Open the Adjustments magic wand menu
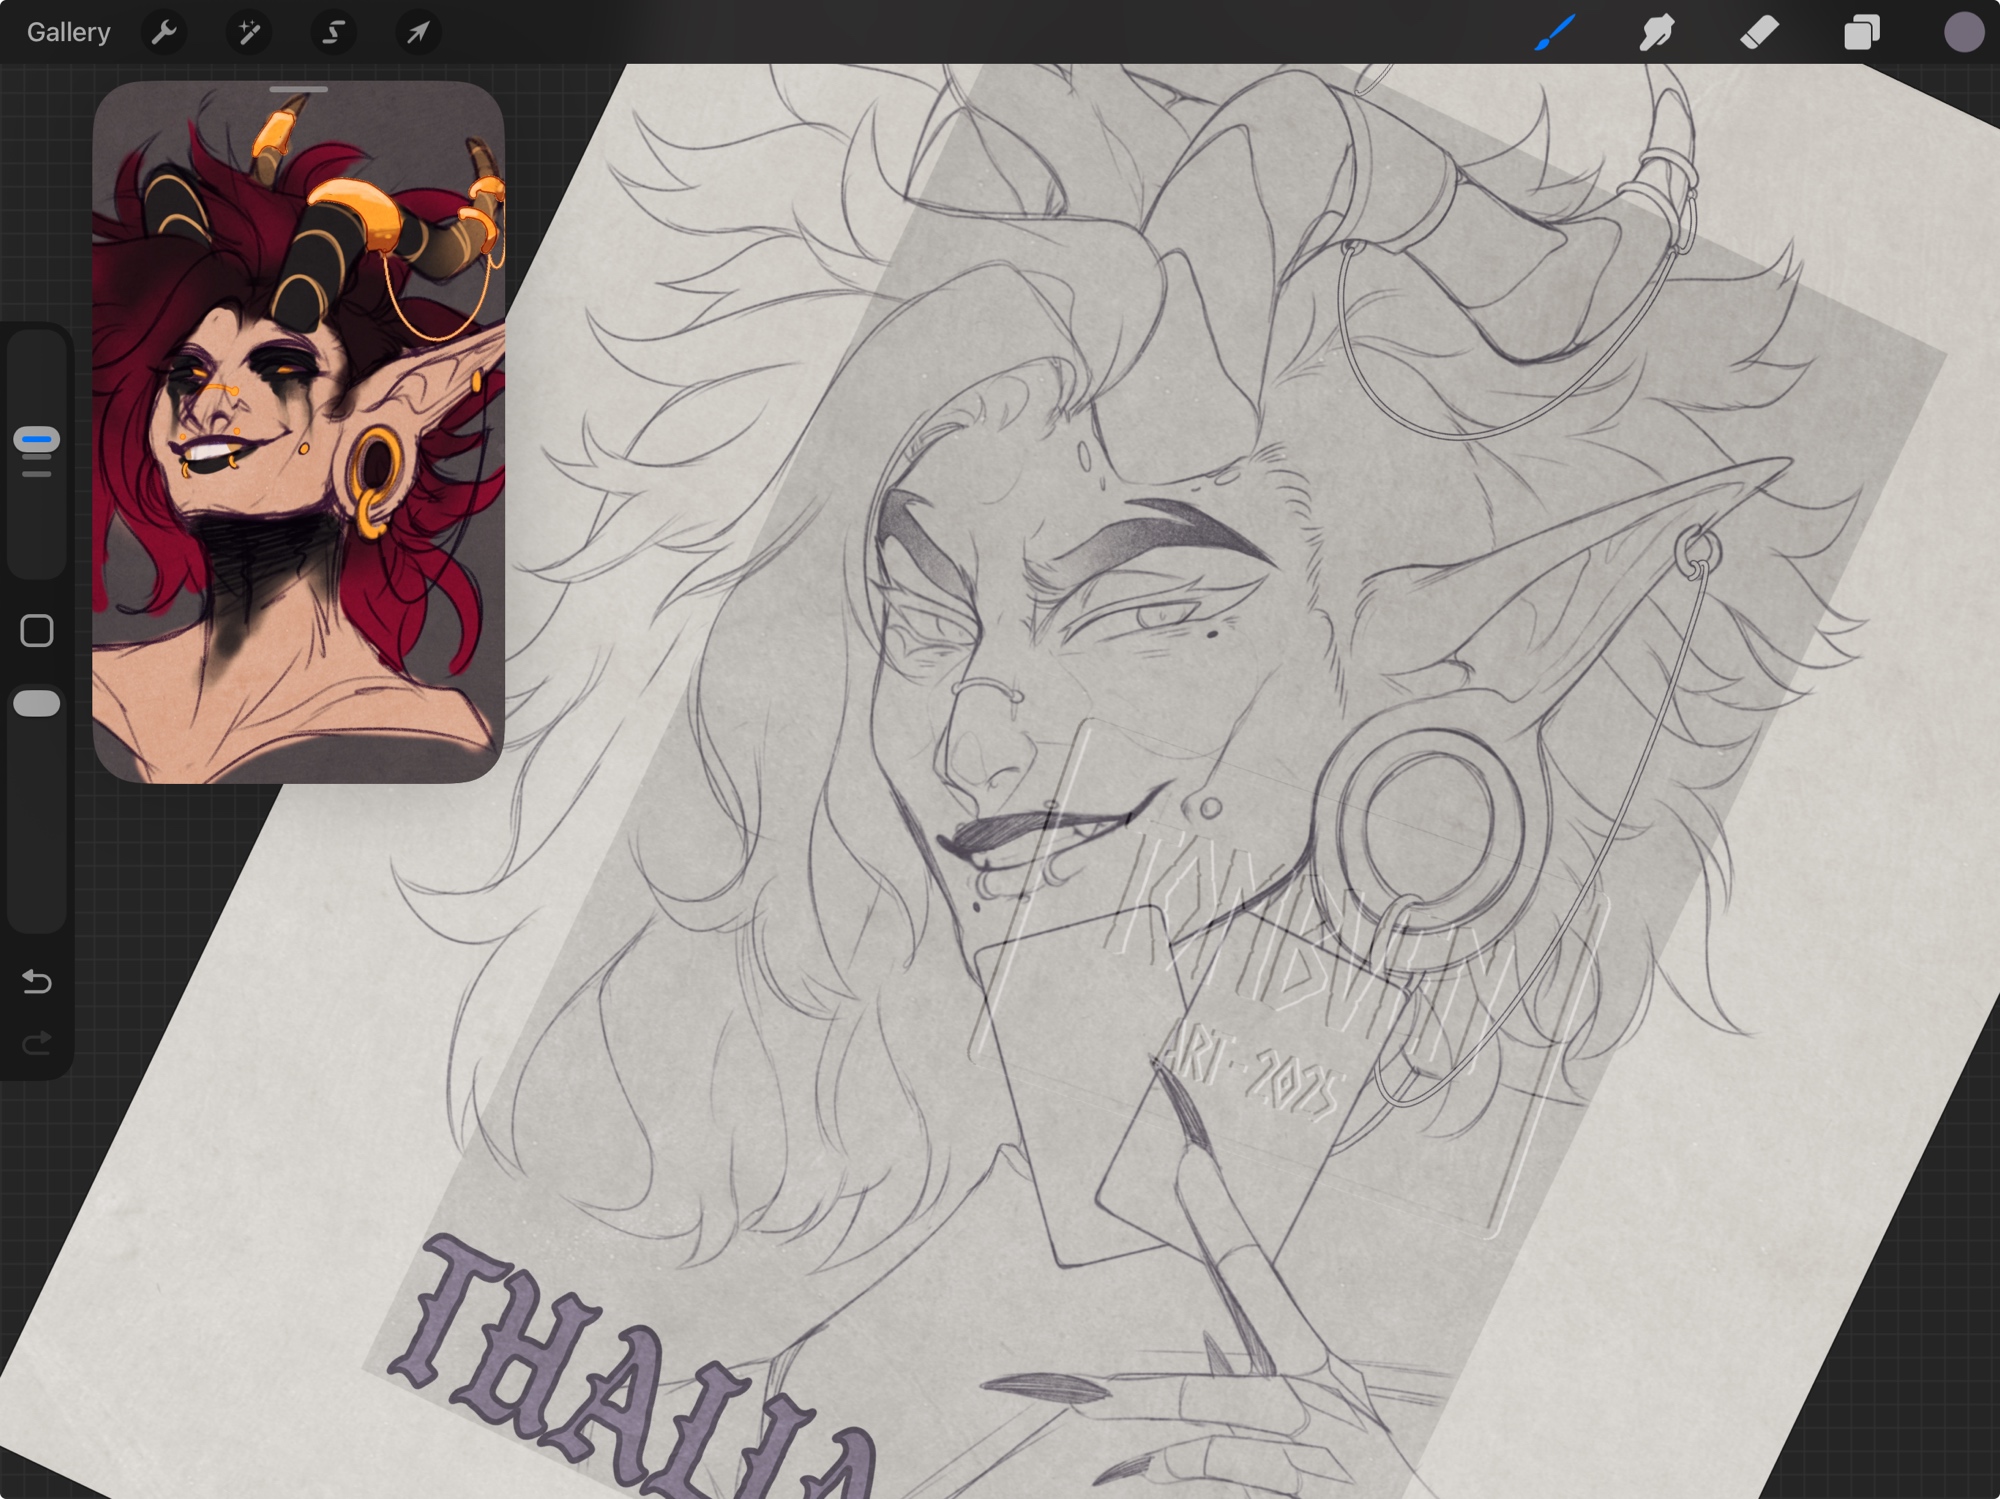Viewport: 2000px width, 1499px height. [248, 32]
